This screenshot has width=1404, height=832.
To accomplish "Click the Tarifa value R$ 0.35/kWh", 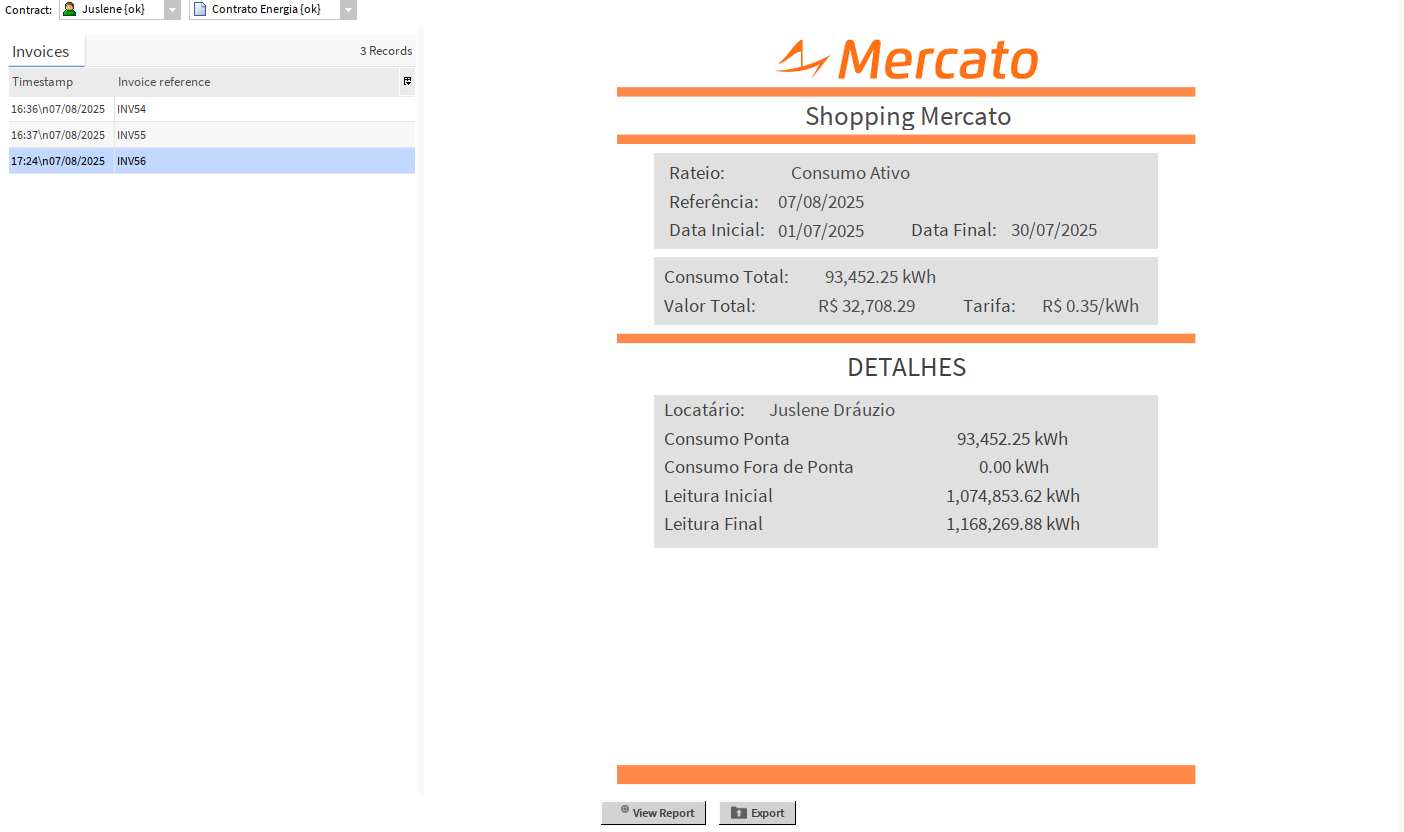I will 1090,306.
